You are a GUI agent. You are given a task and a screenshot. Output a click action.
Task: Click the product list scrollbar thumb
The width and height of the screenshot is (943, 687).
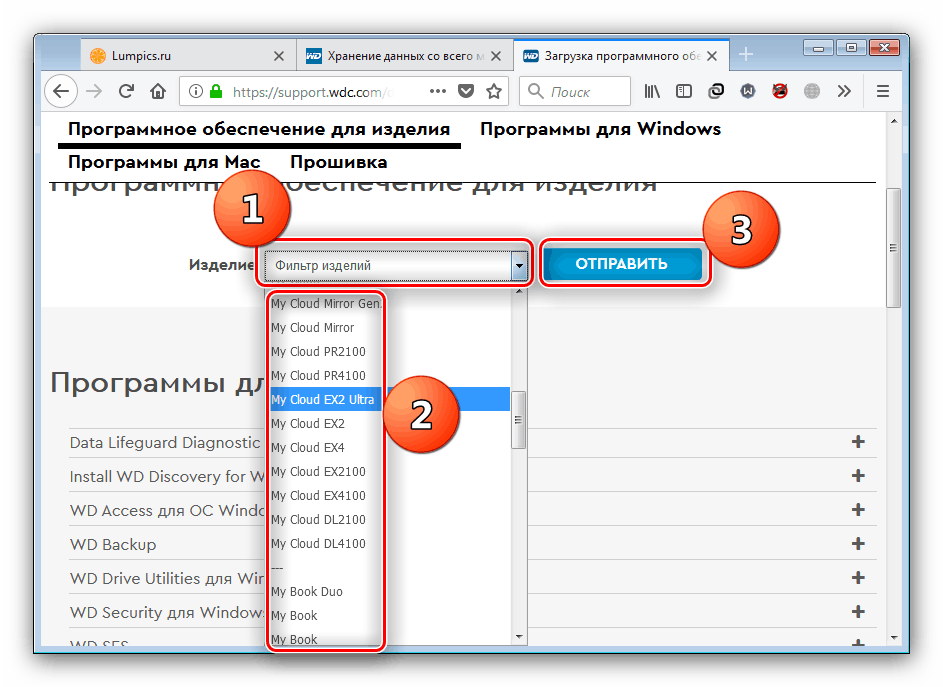point(518,420)
